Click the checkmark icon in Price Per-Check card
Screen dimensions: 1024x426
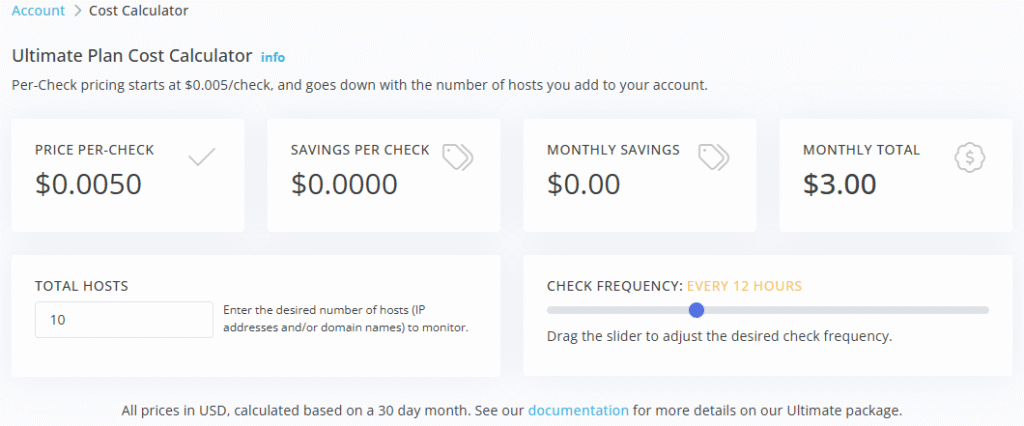[202, 156]
